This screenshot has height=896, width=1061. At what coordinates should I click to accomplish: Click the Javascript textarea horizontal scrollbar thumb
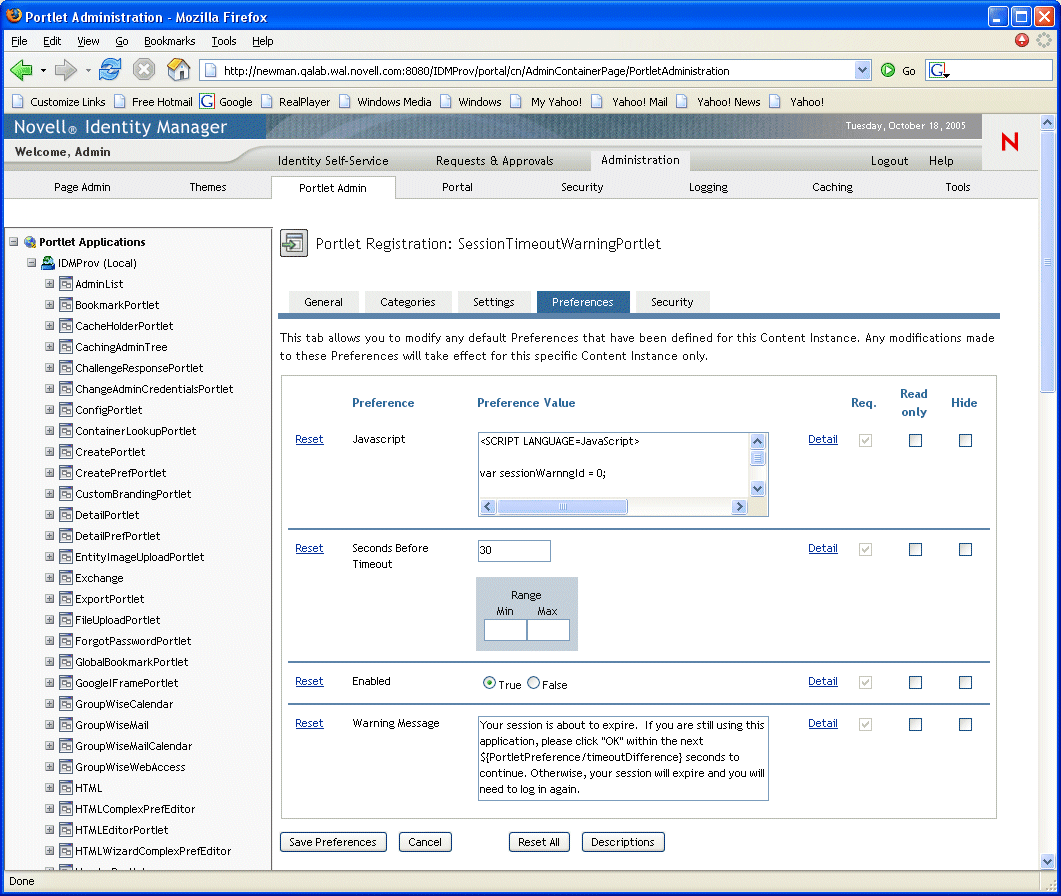pyautogui.click(x=562, y=506)
